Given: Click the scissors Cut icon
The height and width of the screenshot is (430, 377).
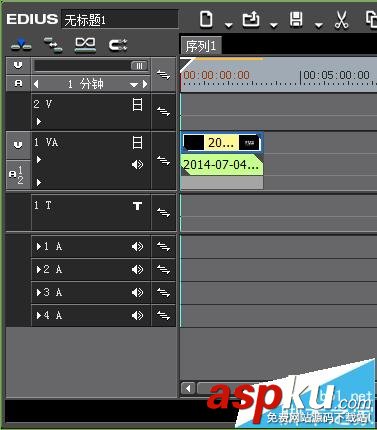Looking at the screenshot, I should tap(341, 19).
